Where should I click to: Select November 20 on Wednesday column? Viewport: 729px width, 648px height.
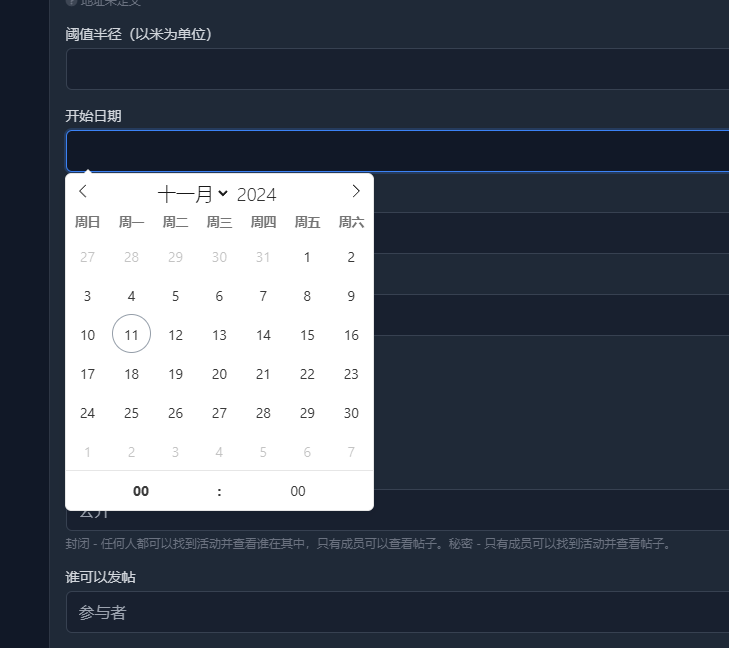pyautogui.click(x=219, y=374)
